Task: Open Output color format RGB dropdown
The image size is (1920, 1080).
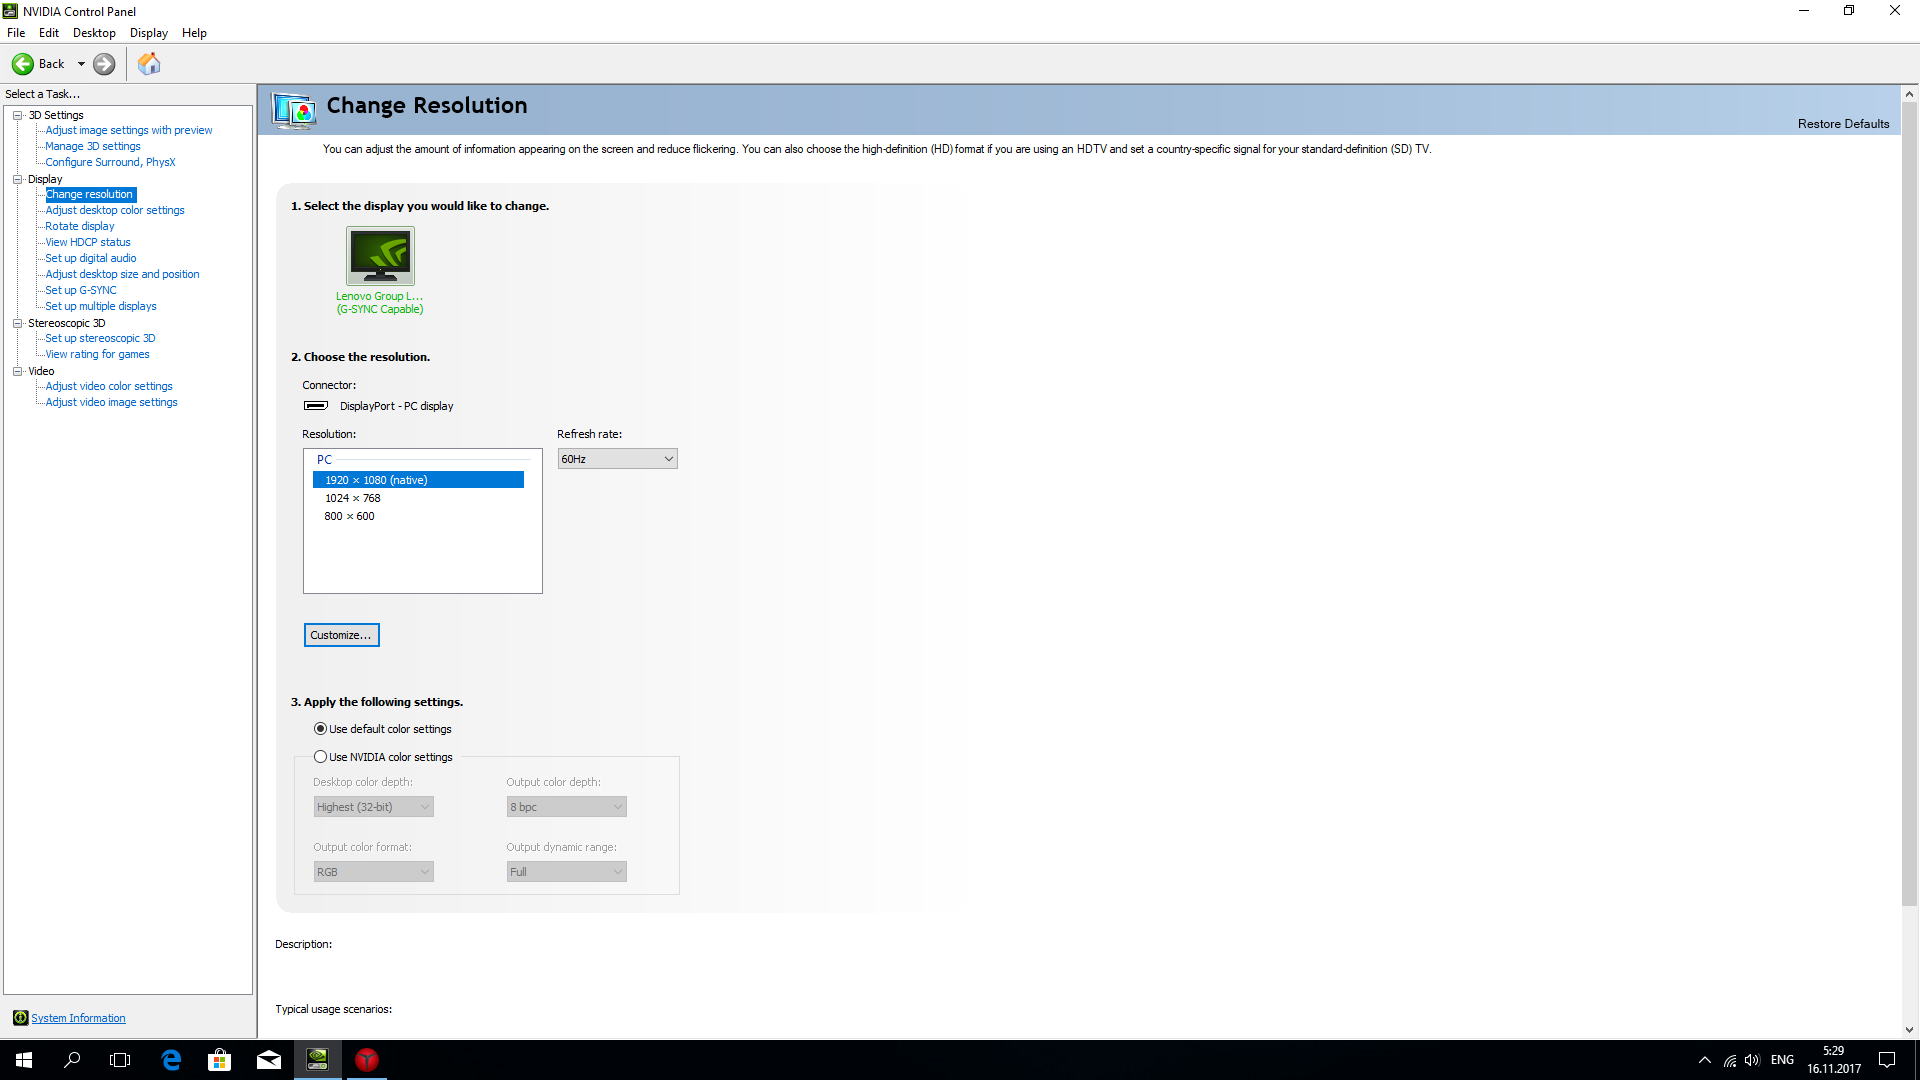Action: pos(373,872)
